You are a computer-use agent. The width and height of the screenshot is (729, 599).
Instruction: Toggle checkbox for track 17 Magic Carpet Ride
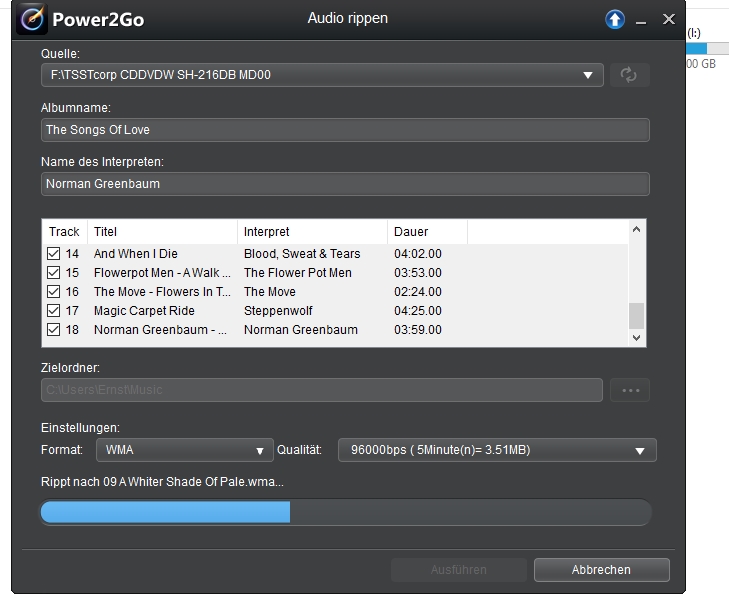[53, 311]
